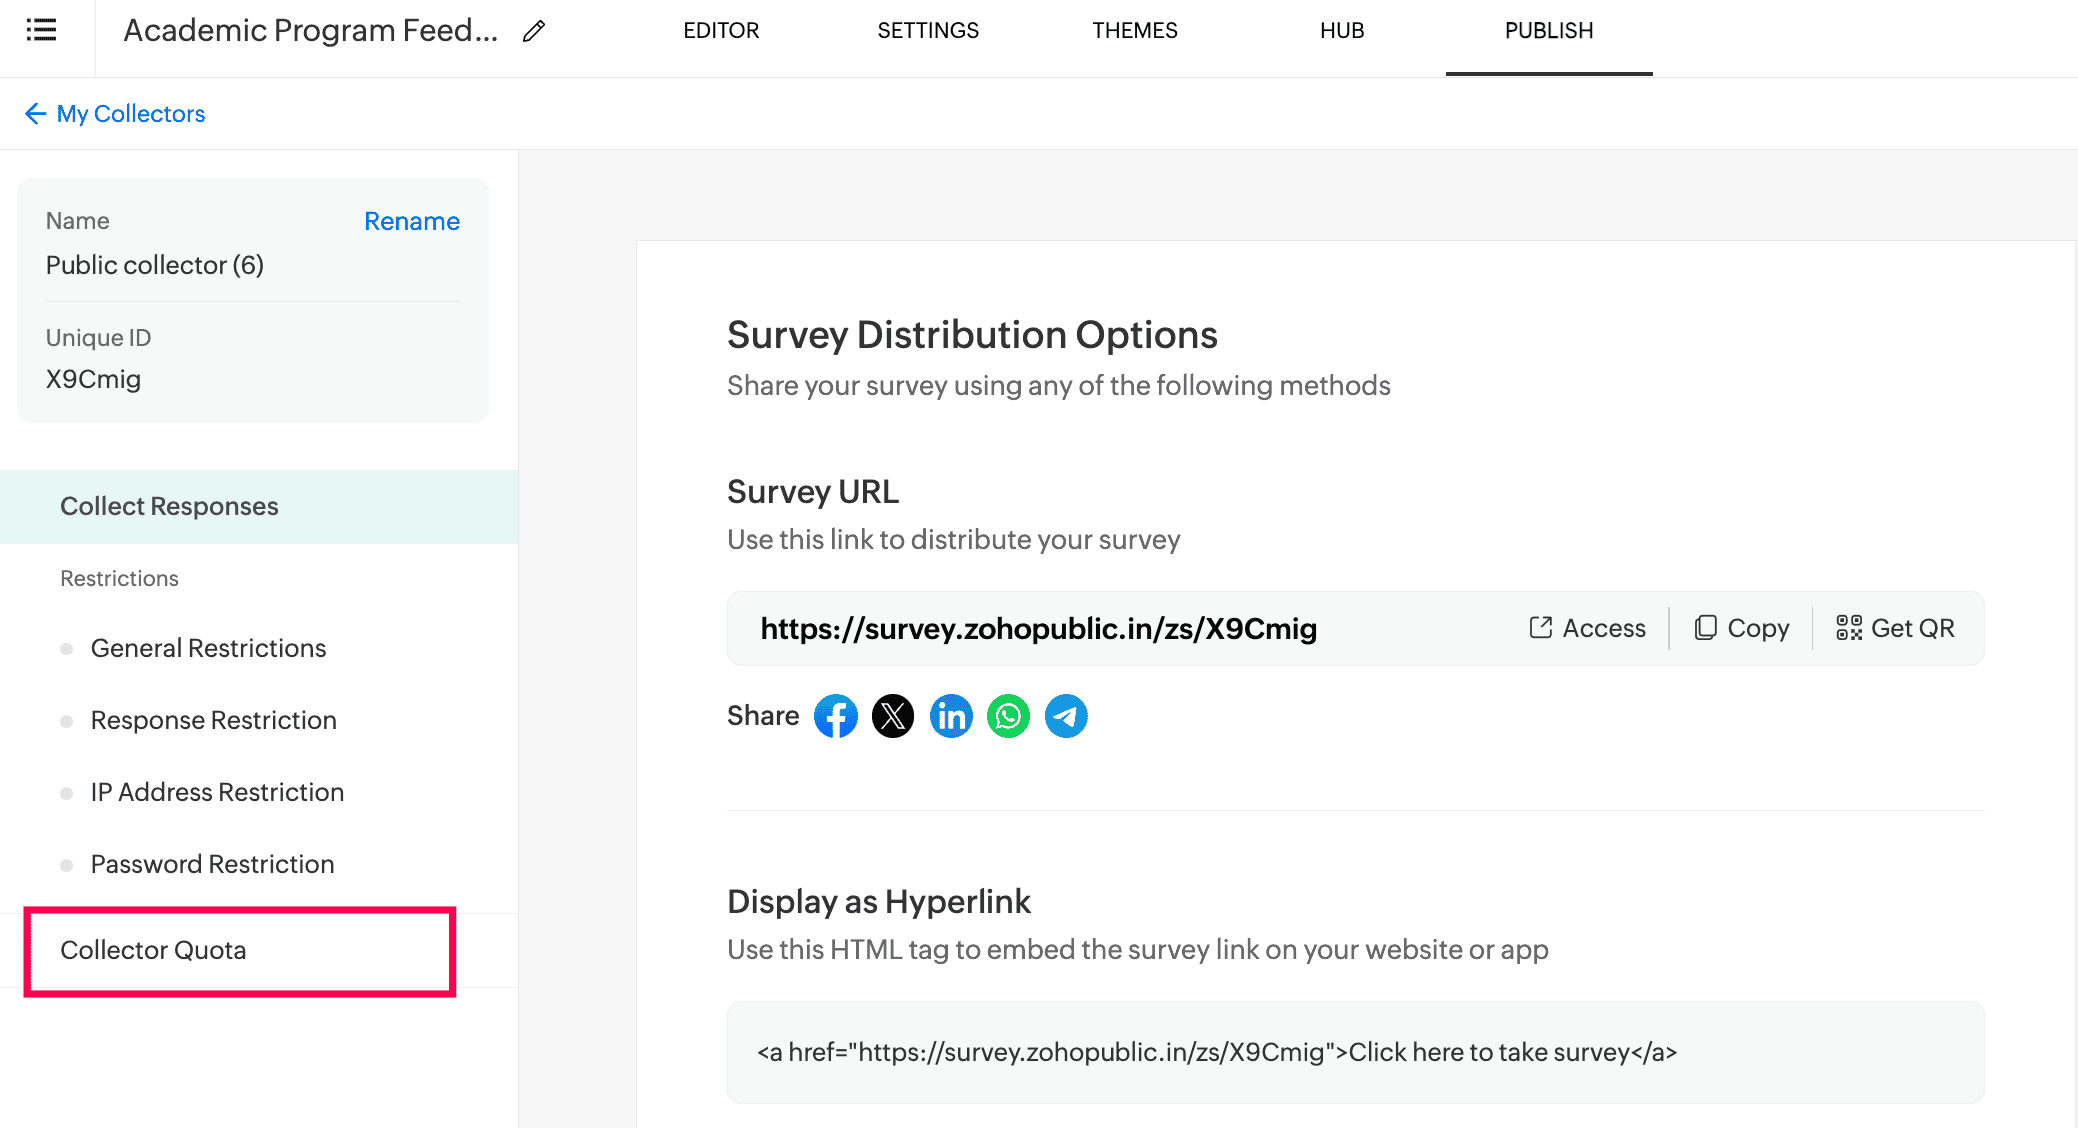Click the collector name Public collector (6)
This screenshot has width=2078, height=1128.
[x=155, y=265]
